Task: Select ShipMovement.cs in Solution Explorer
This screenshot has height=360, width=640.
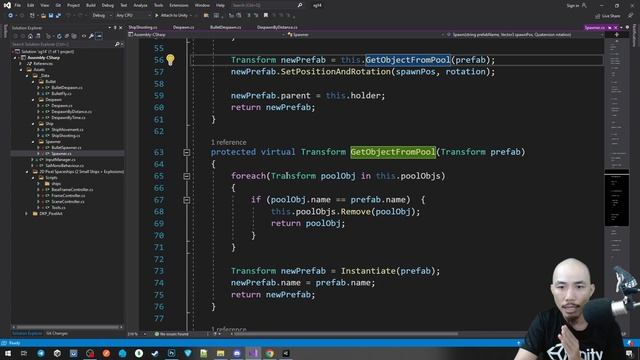Action: [x=67, y=130]
